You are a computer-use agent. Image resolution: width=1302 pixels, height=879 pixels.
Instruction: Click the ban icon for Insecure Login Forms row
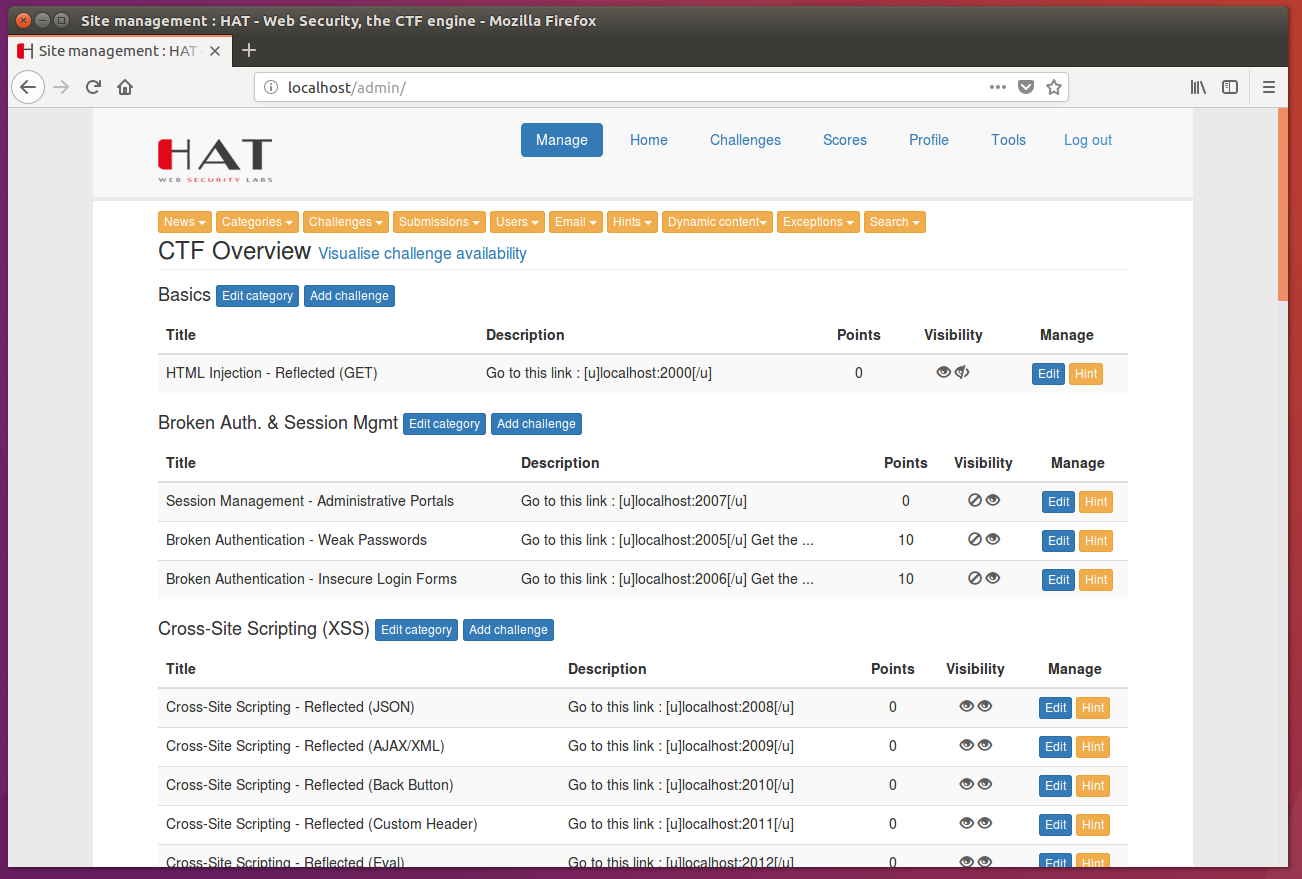click(x=975, y=578)
